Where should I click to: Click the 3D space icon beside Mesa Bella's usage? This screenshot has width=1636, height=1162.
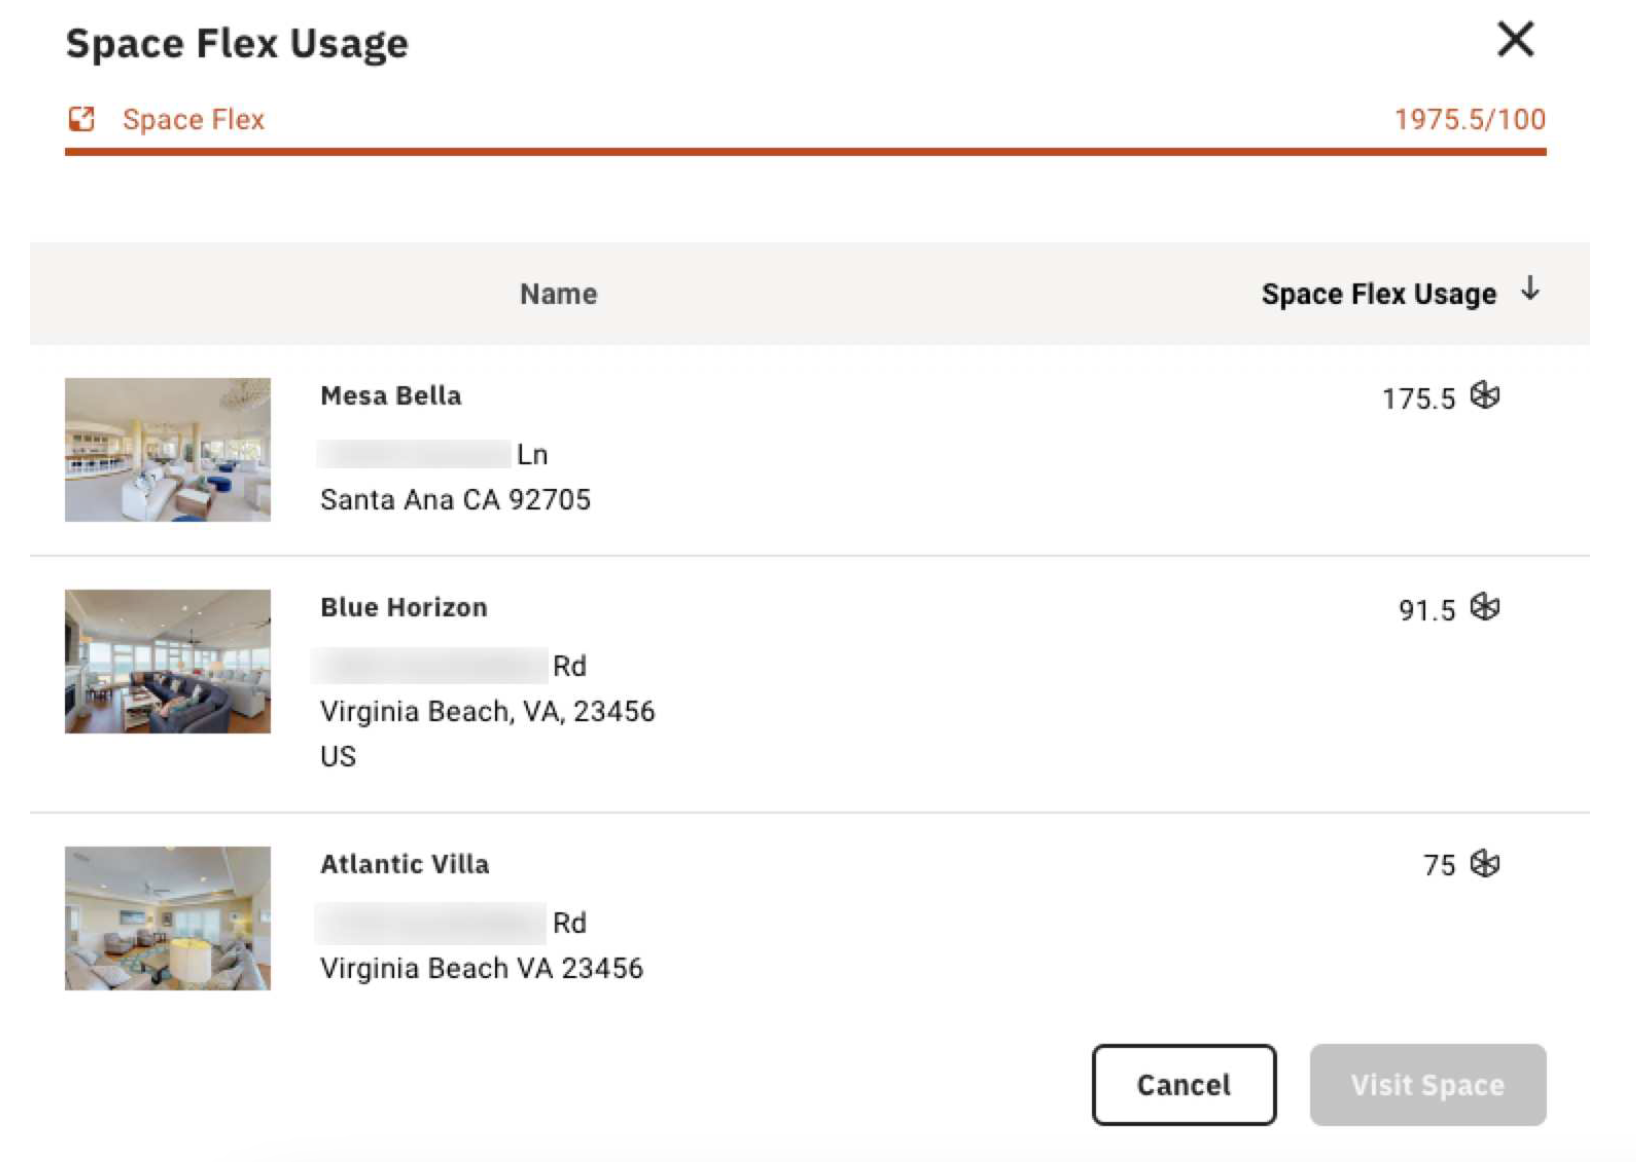tap(1487, 395)
